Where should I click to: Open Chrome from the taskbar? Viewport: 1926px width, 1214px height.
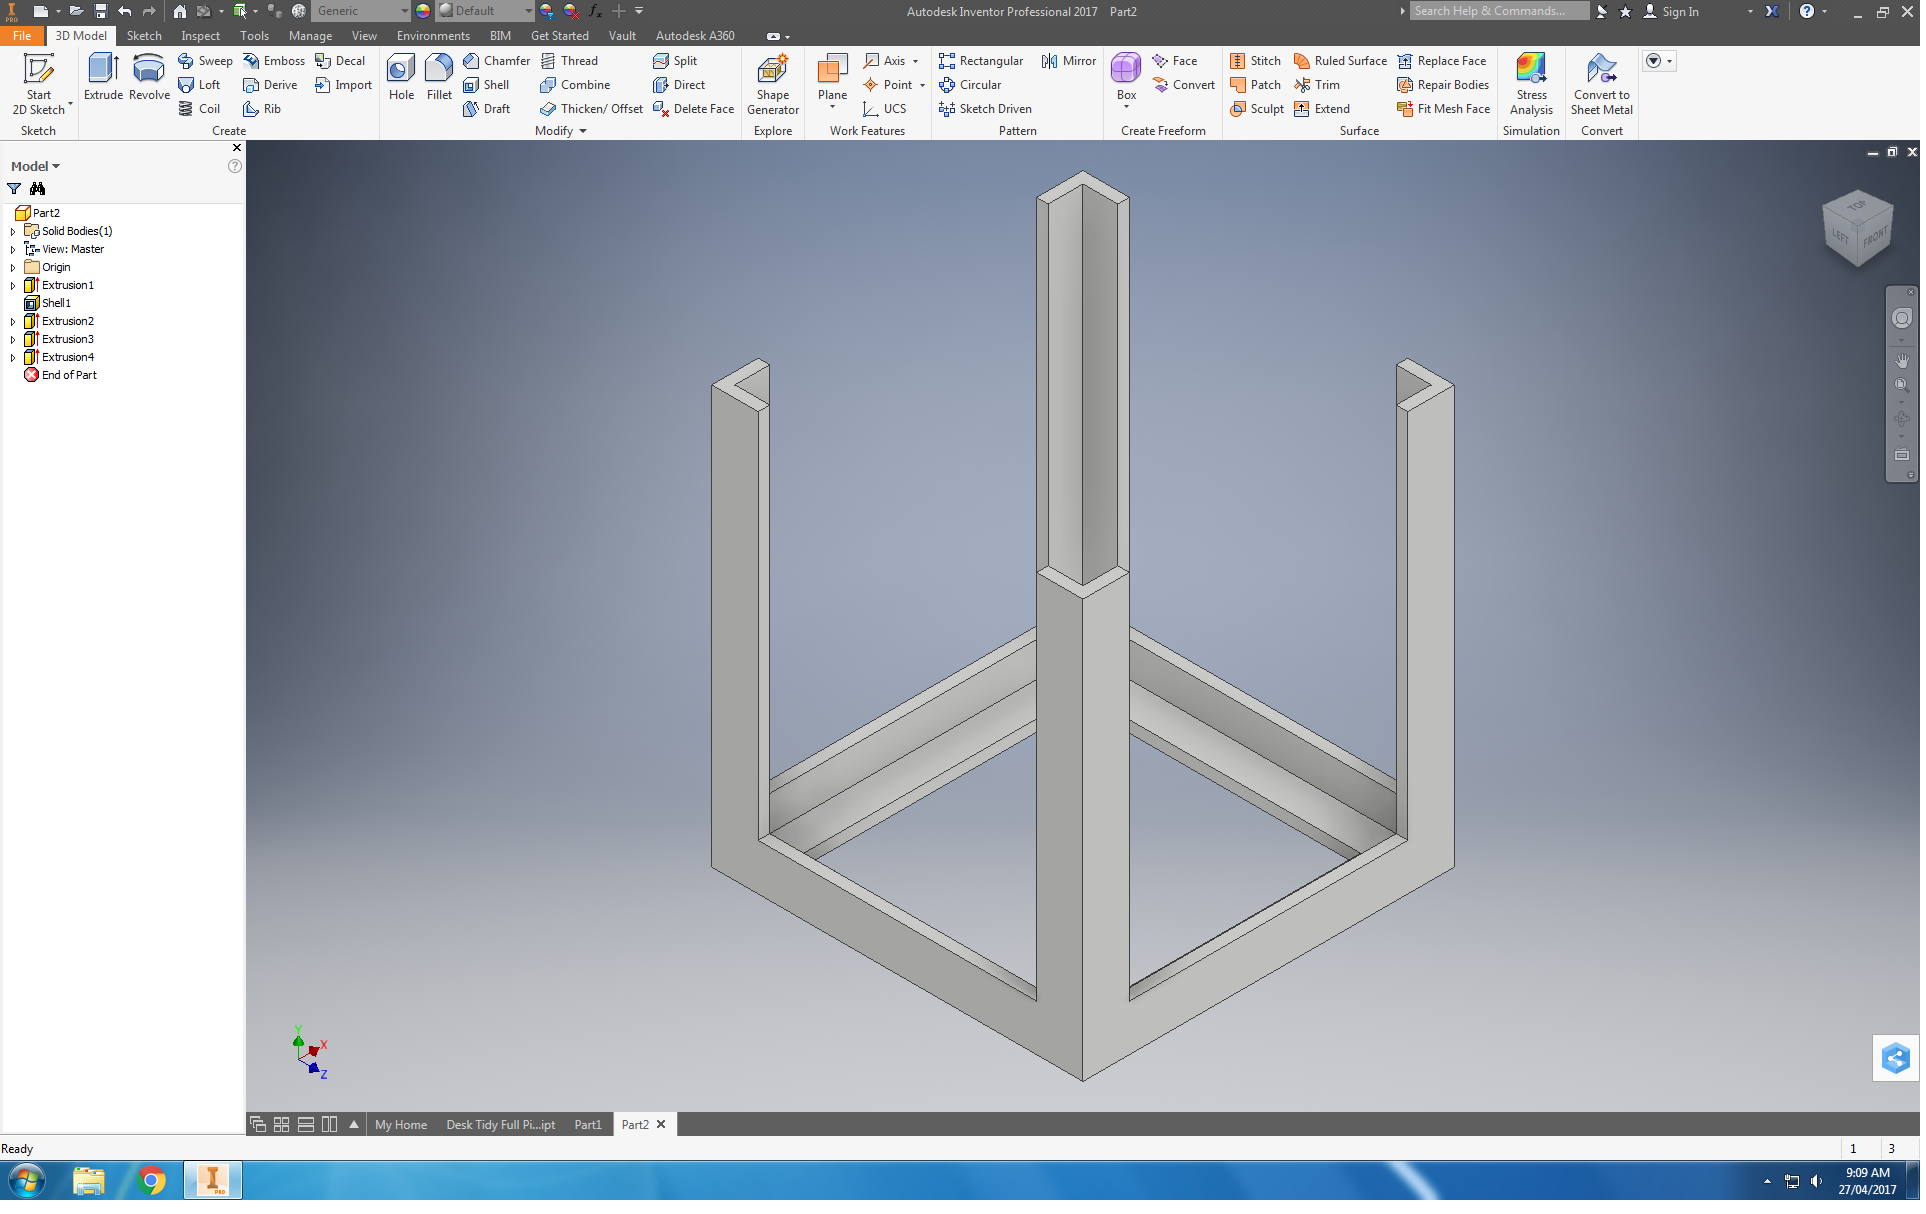coord(152,1181)
